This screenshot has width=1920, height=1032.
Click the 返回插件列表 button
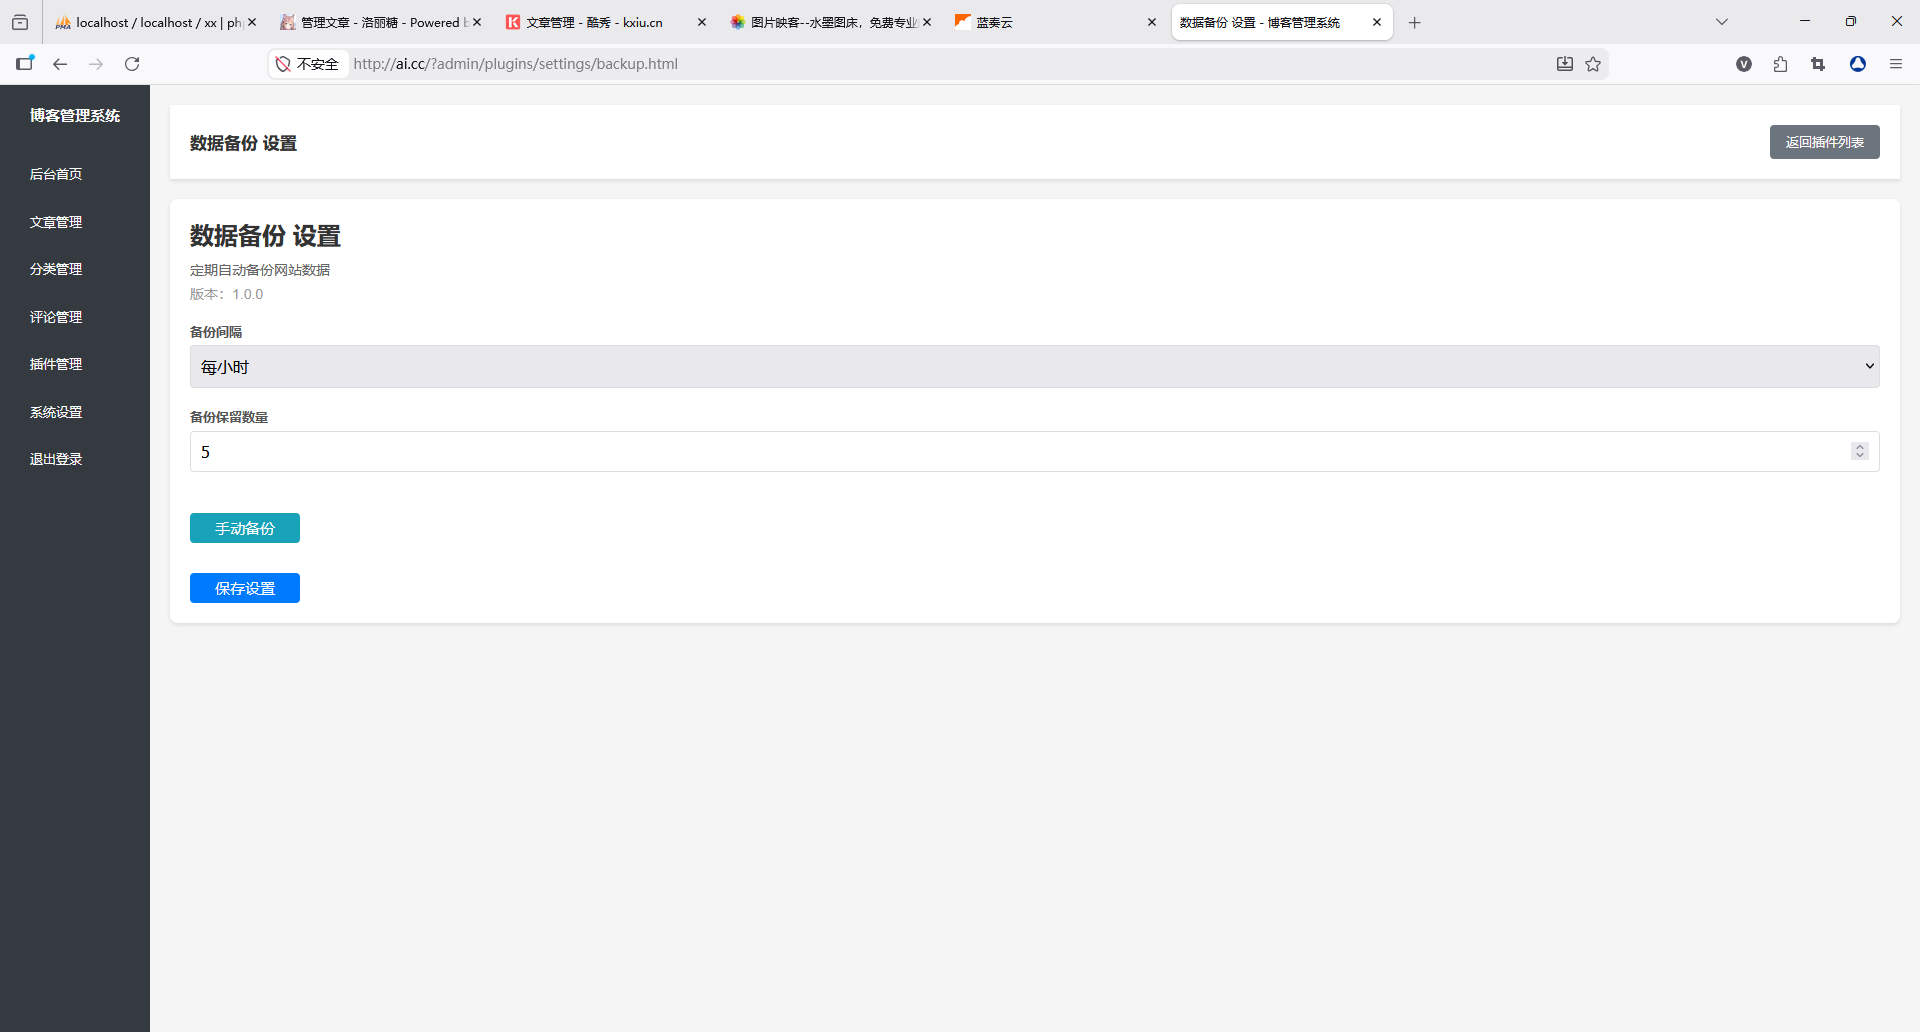pos(1824,142)
